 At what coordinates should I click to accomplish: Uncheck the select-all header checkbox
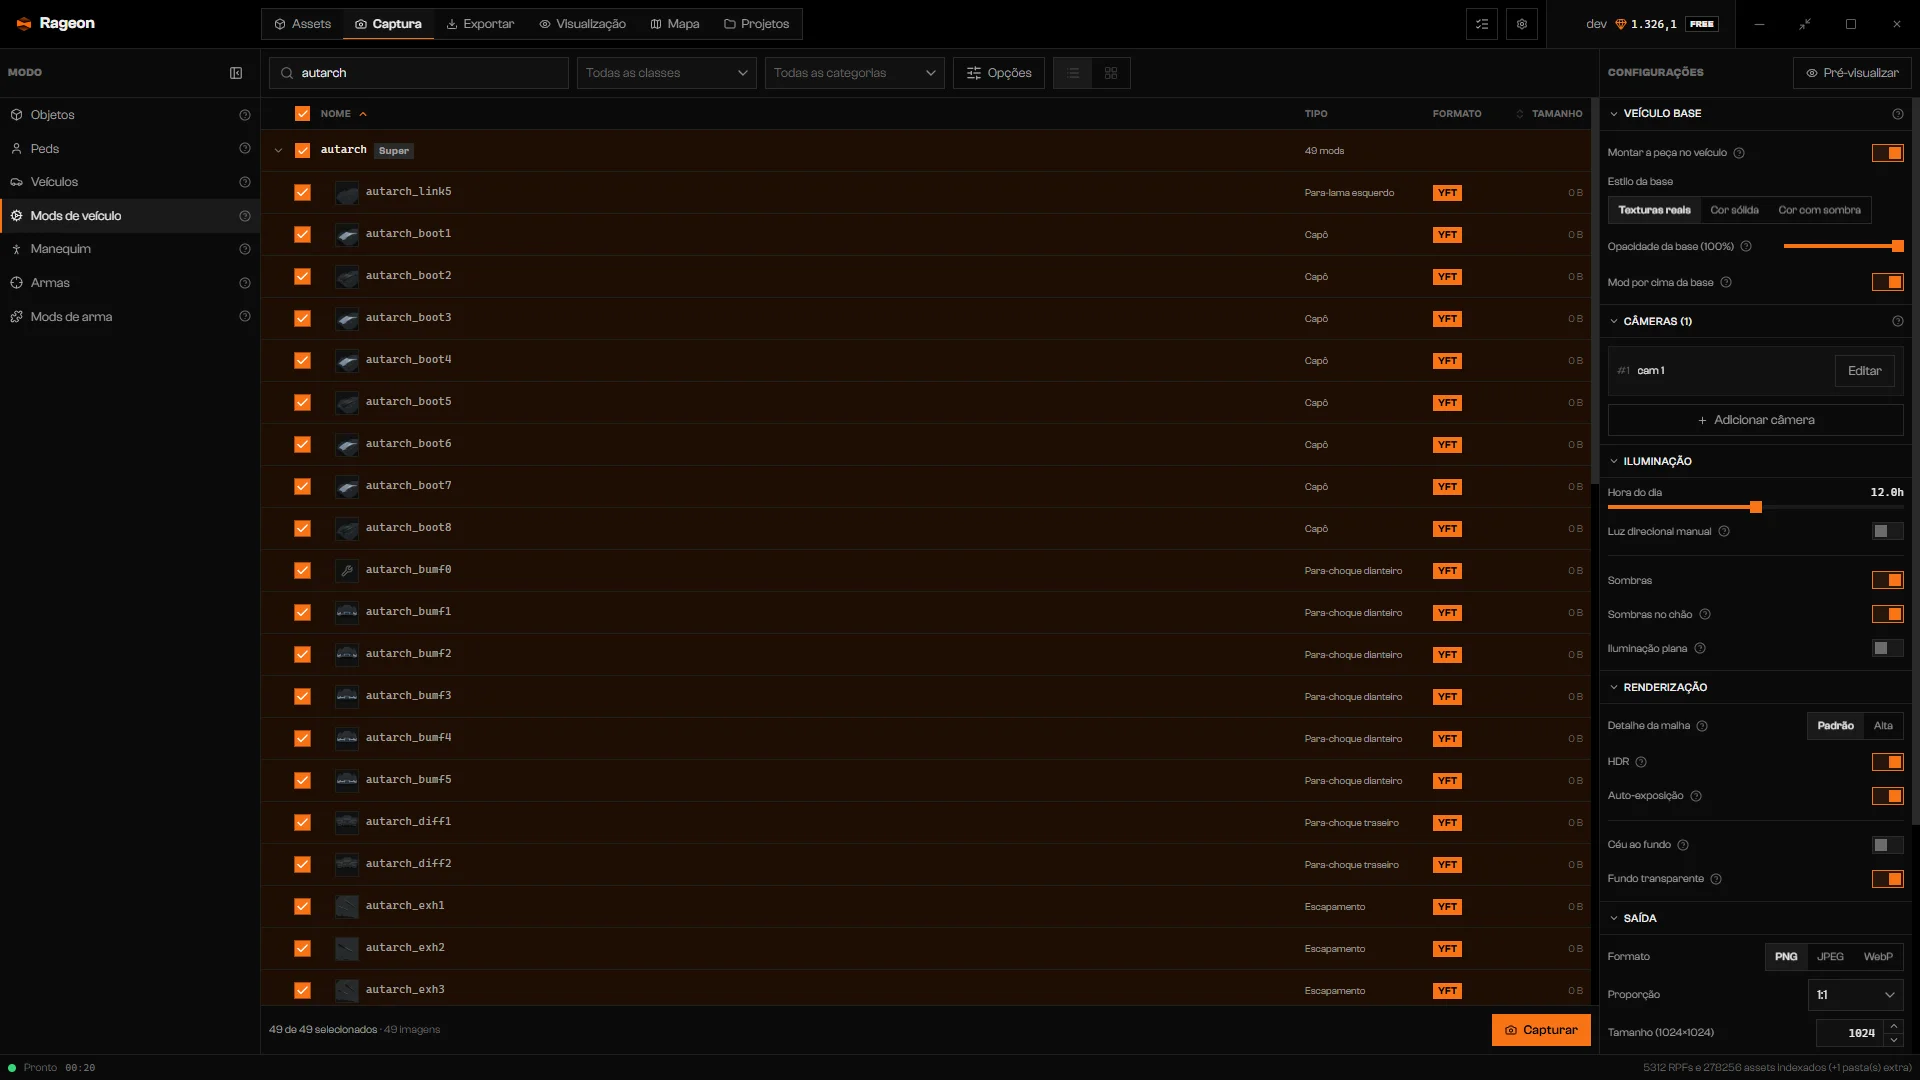(302, 114)
